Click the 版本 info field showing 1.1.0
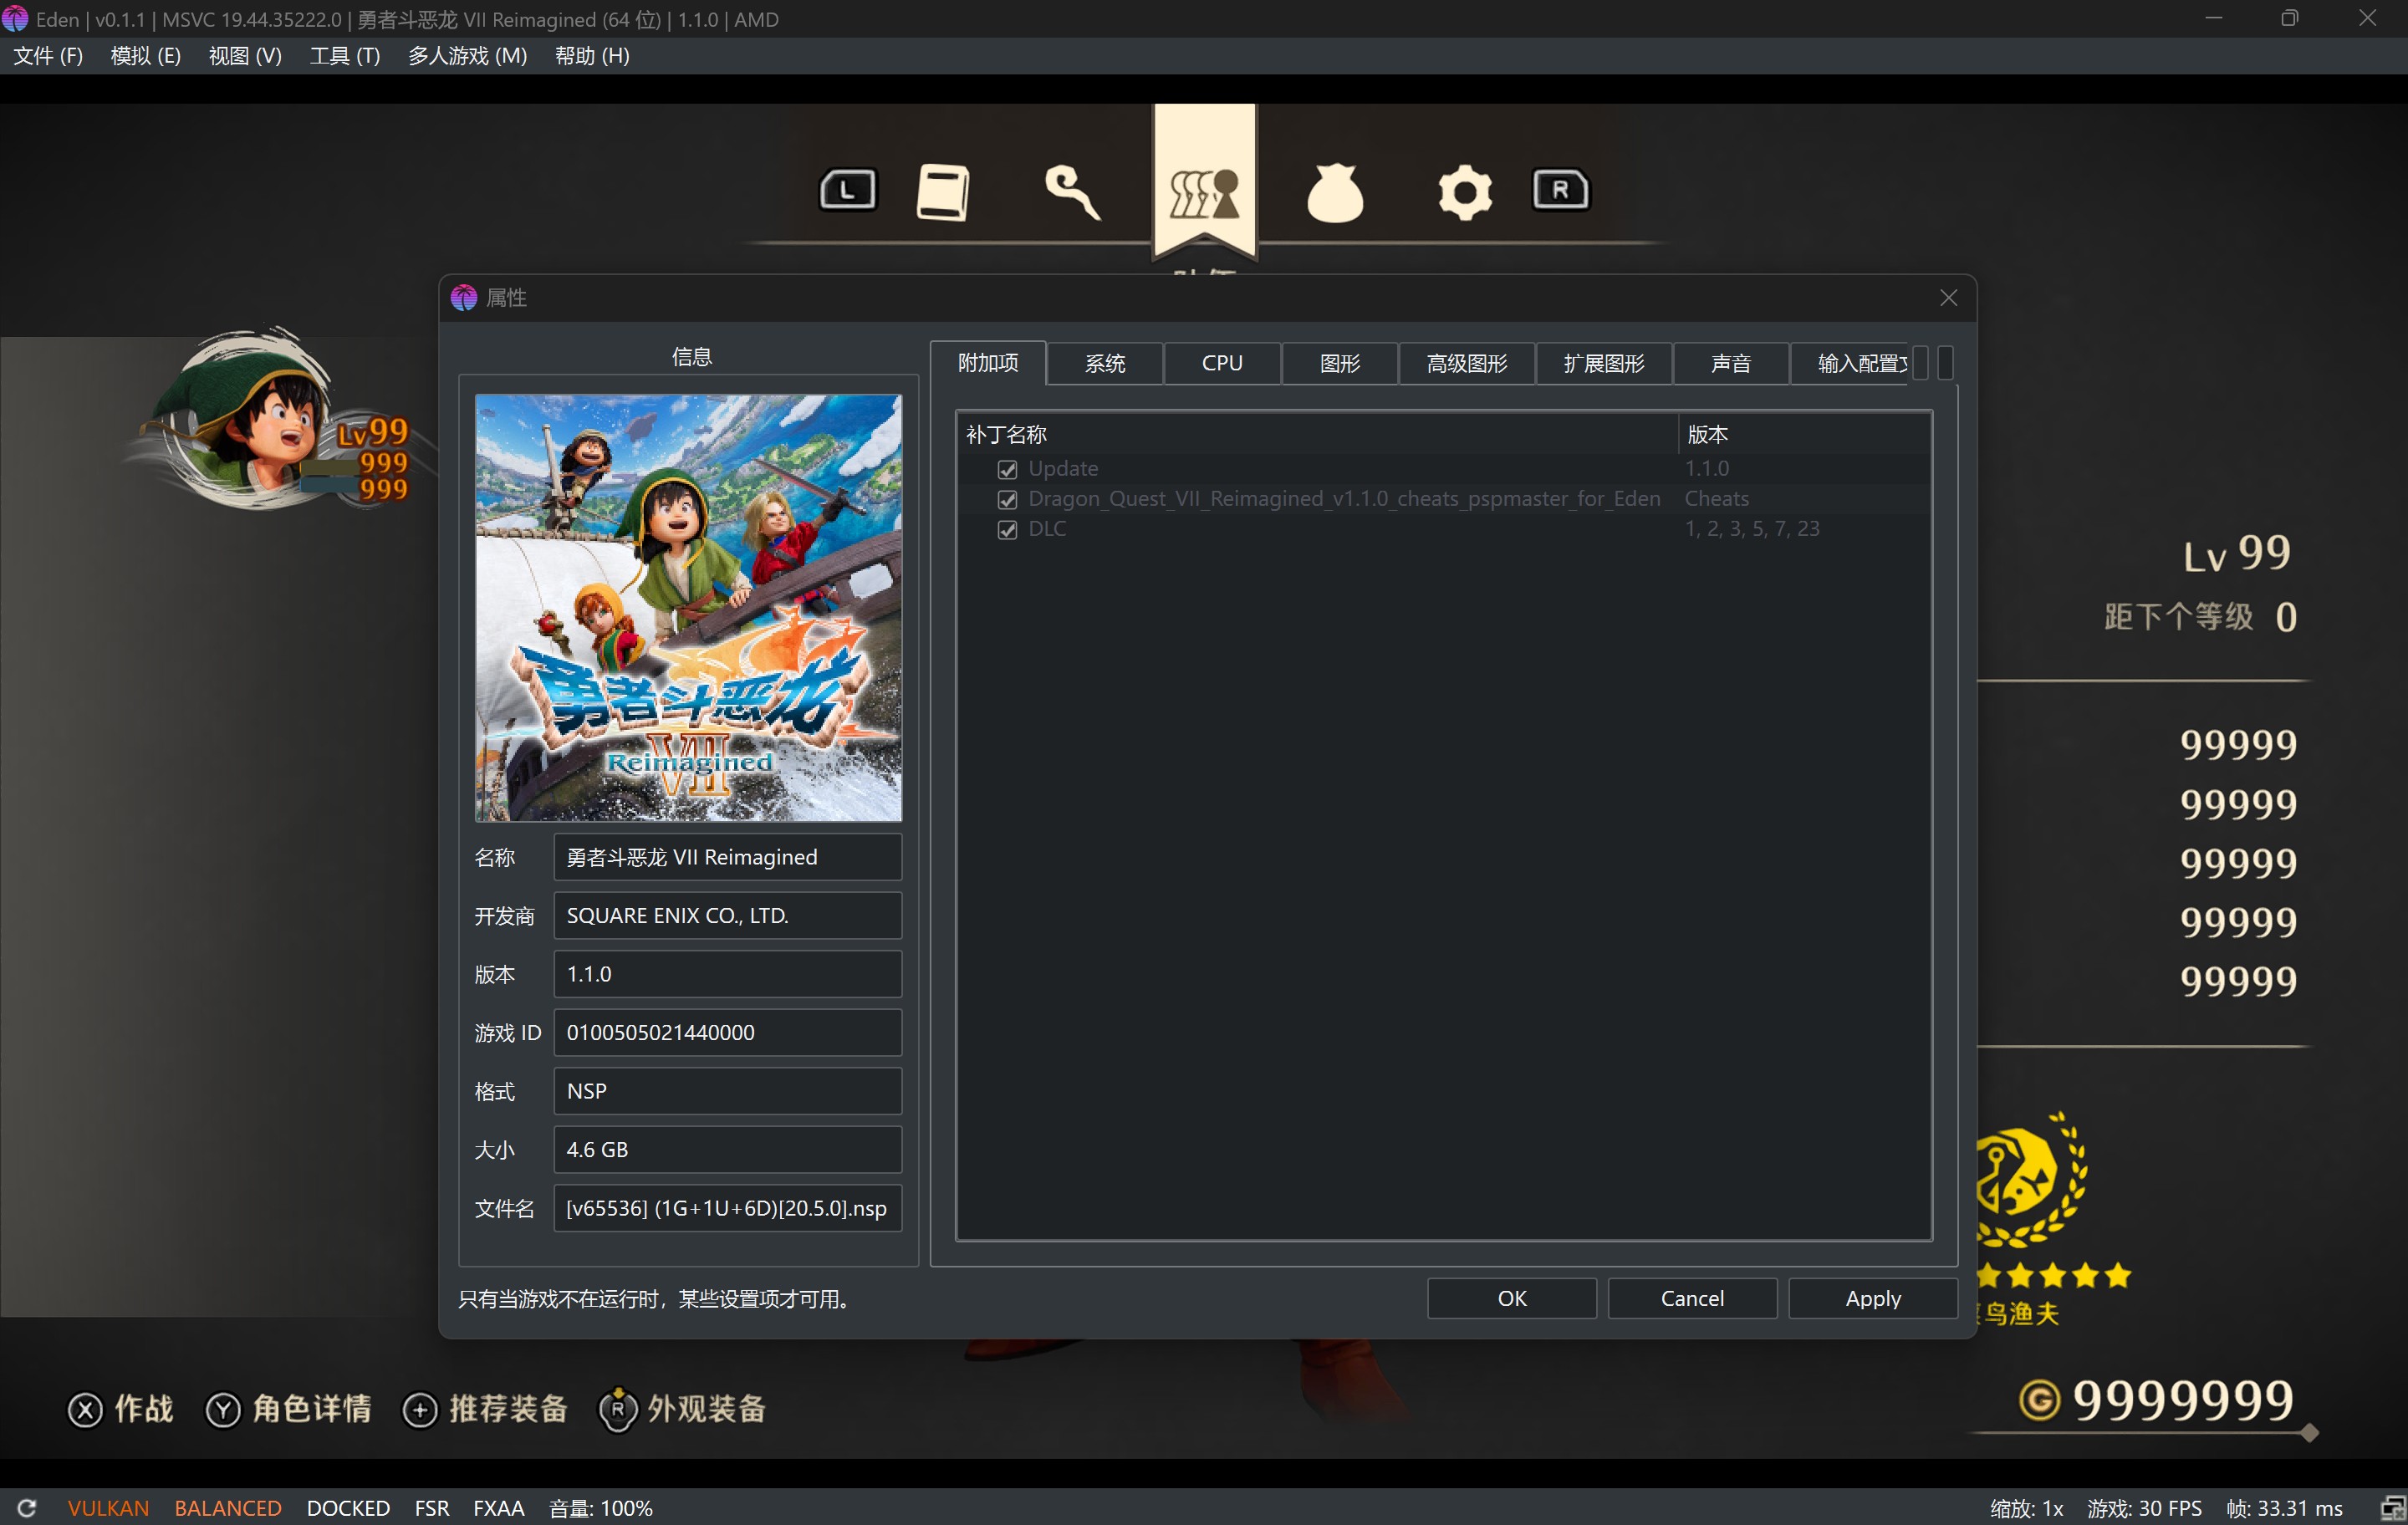This screenshot has width=2408, height=1525. click(727, 974)
